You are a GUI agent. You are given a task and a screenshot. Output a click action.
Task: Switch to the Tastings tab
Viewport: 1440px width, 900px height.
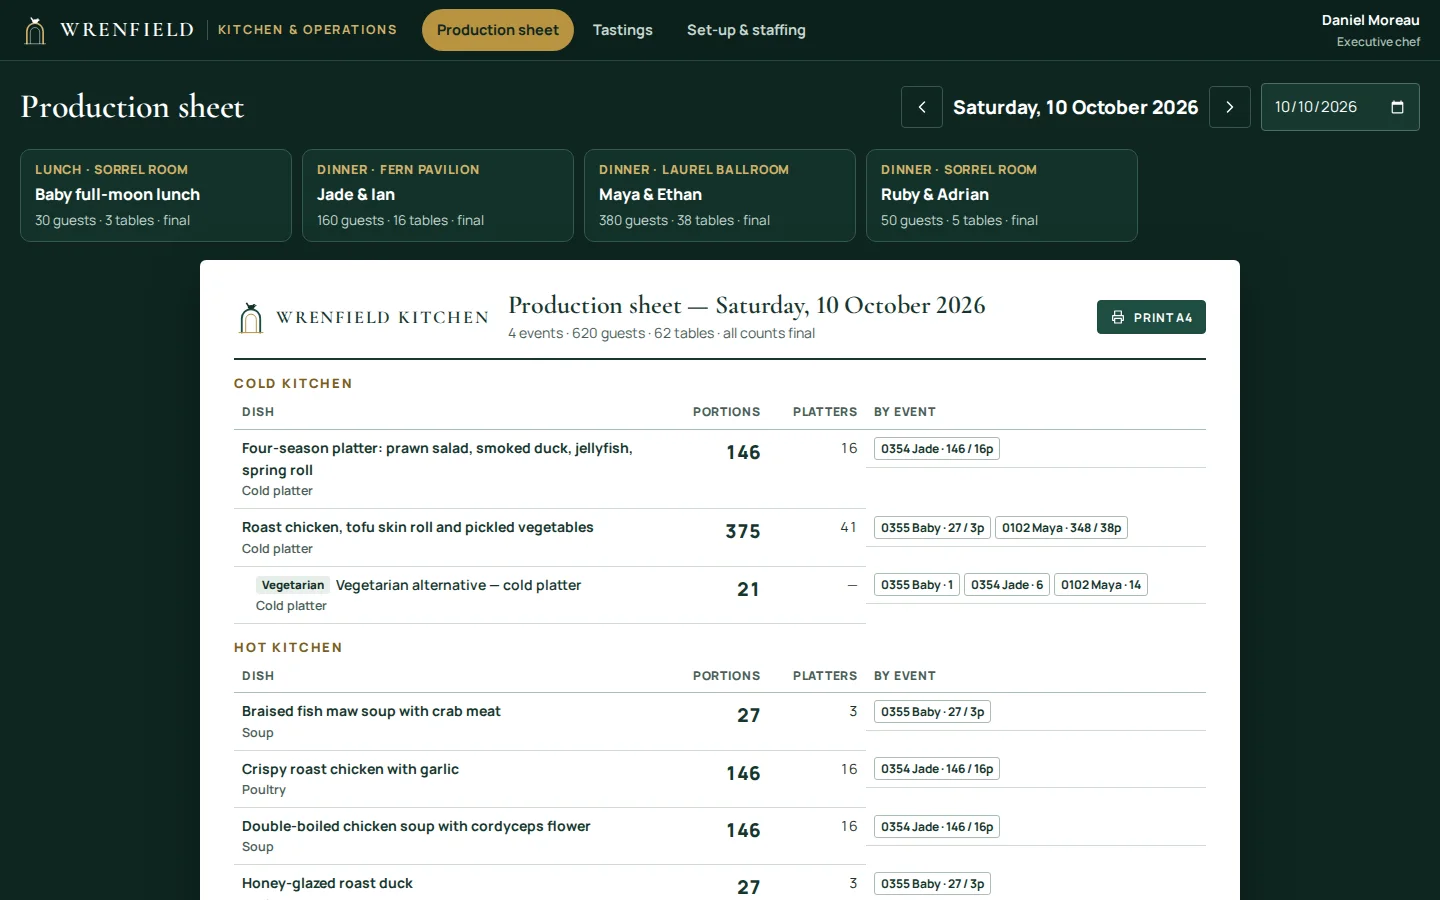[623, 30]
